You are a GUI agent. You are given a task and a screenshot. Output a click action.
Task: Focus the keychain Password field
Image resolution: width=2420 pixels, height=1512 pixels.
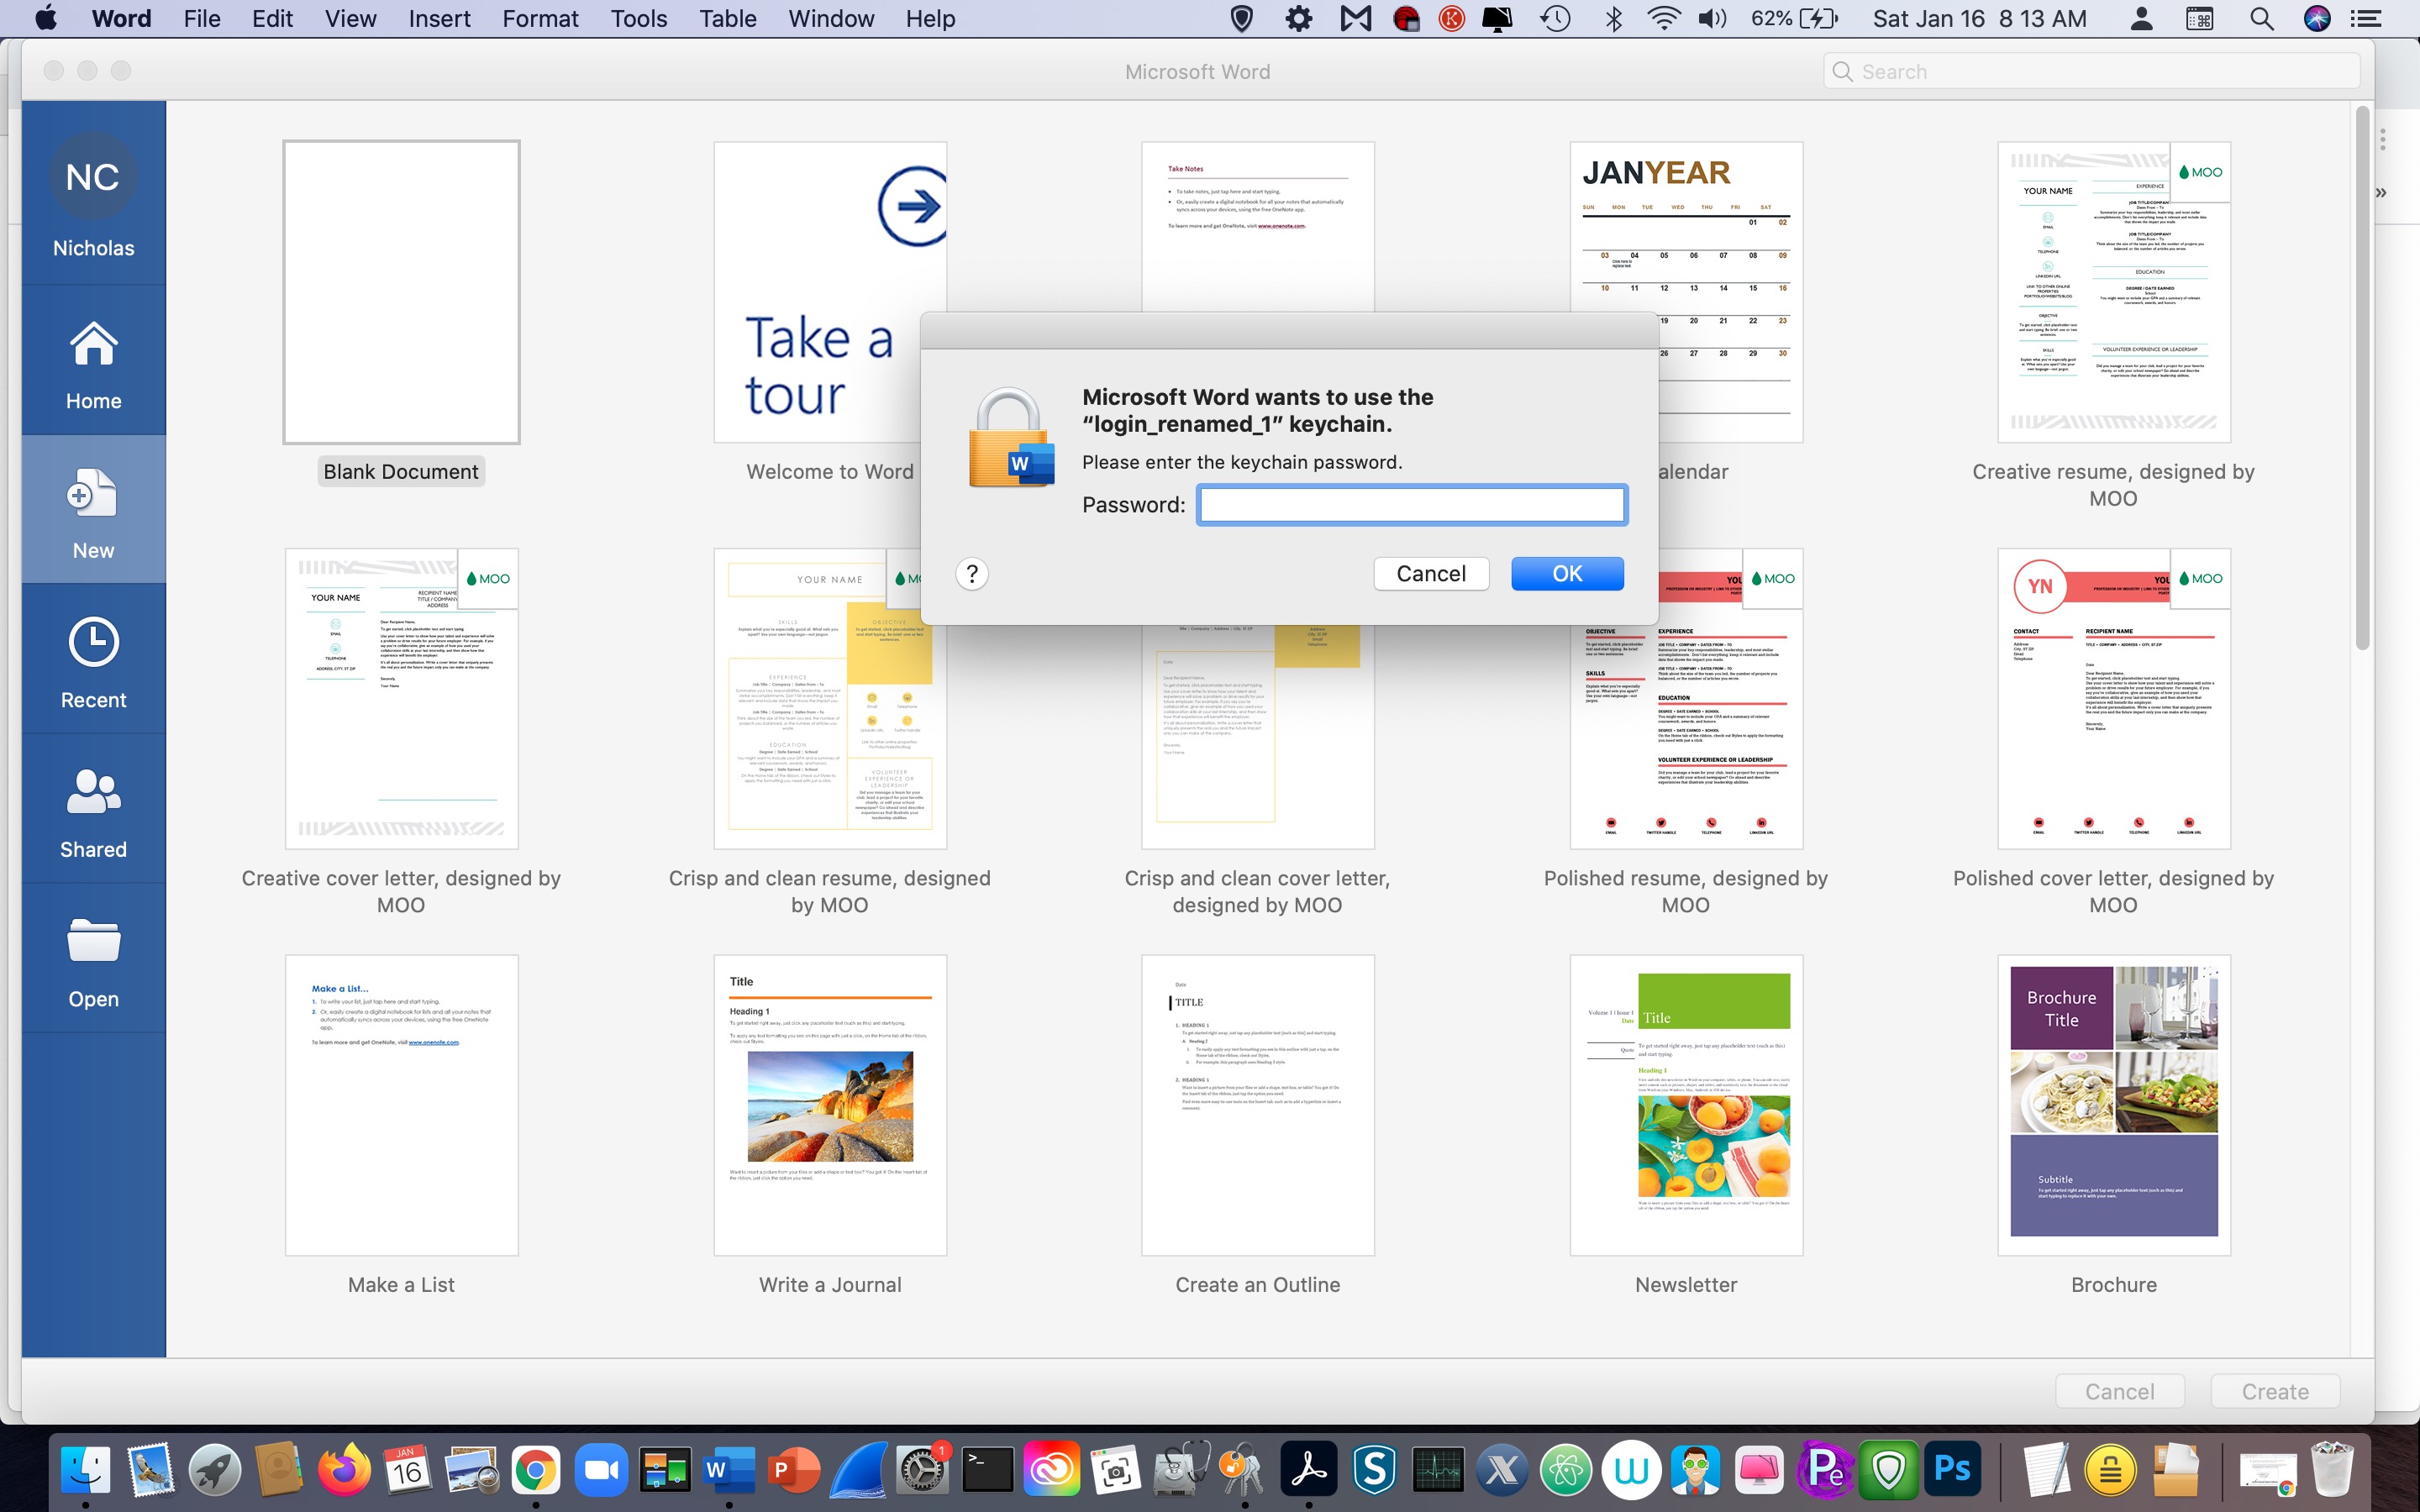pyautogui.click(x=1411, y=505)
